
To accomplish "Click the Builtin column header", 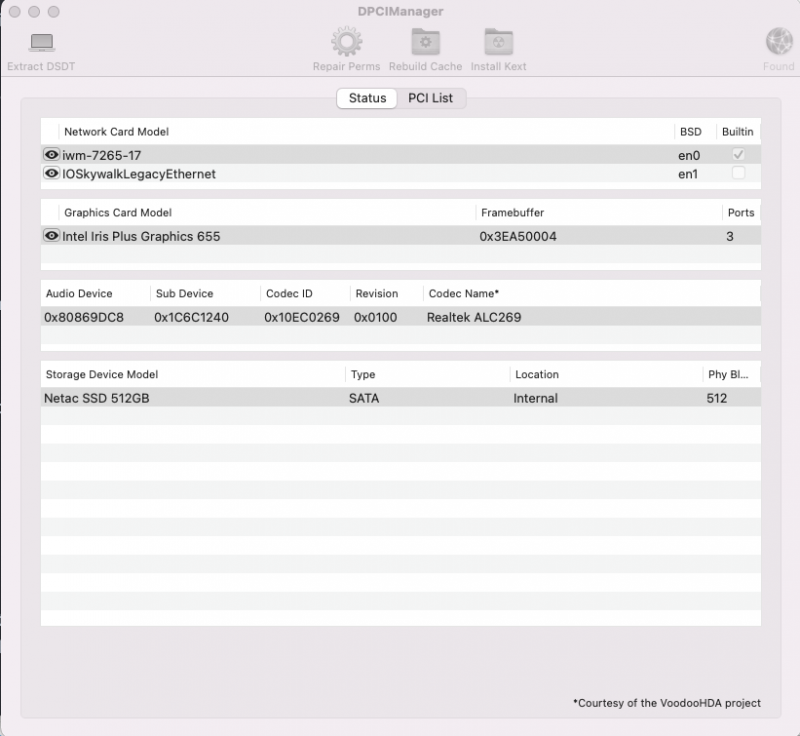I will click(x=737, y=132).
